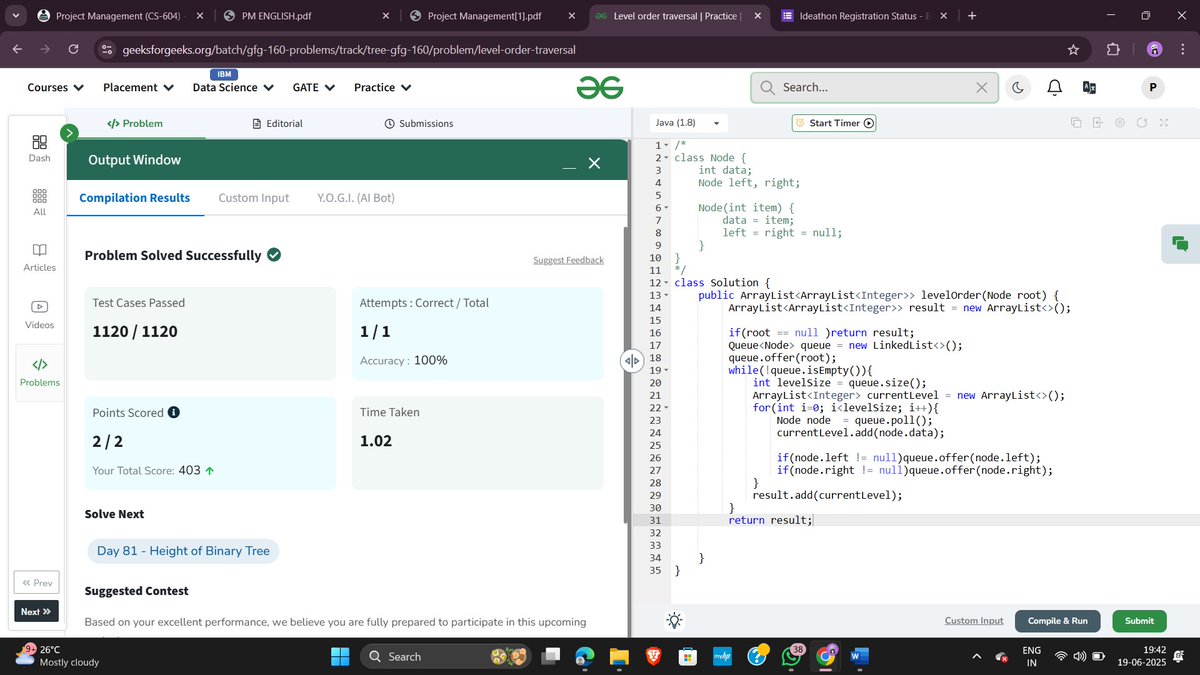
Task: Select the Y.O.G.I. (AI Bot) tab
Action: pos(356,198)
